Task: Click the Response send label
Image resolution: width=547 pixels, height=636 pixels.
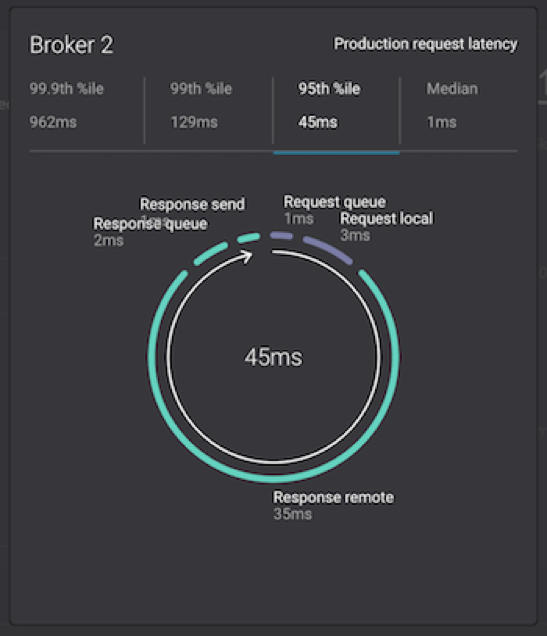Action: tap(192, 204)
